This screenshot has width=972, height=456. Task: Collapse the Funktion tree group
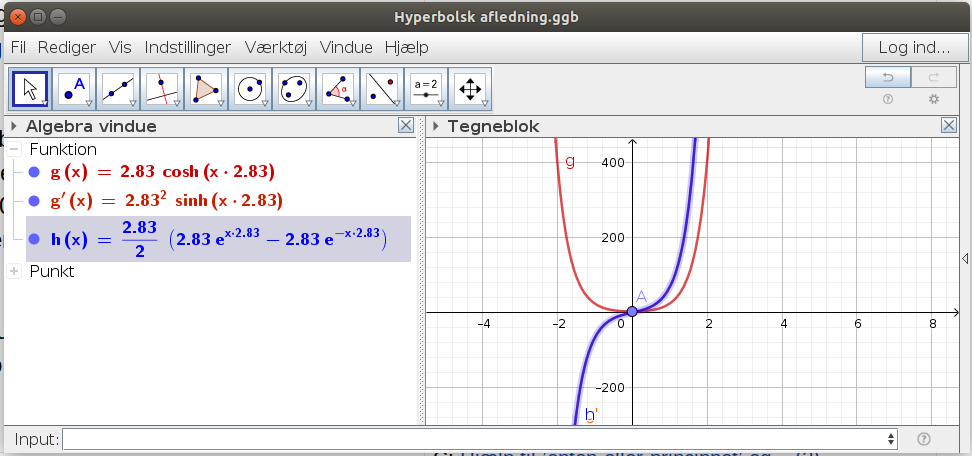click(x=15, y=149)
